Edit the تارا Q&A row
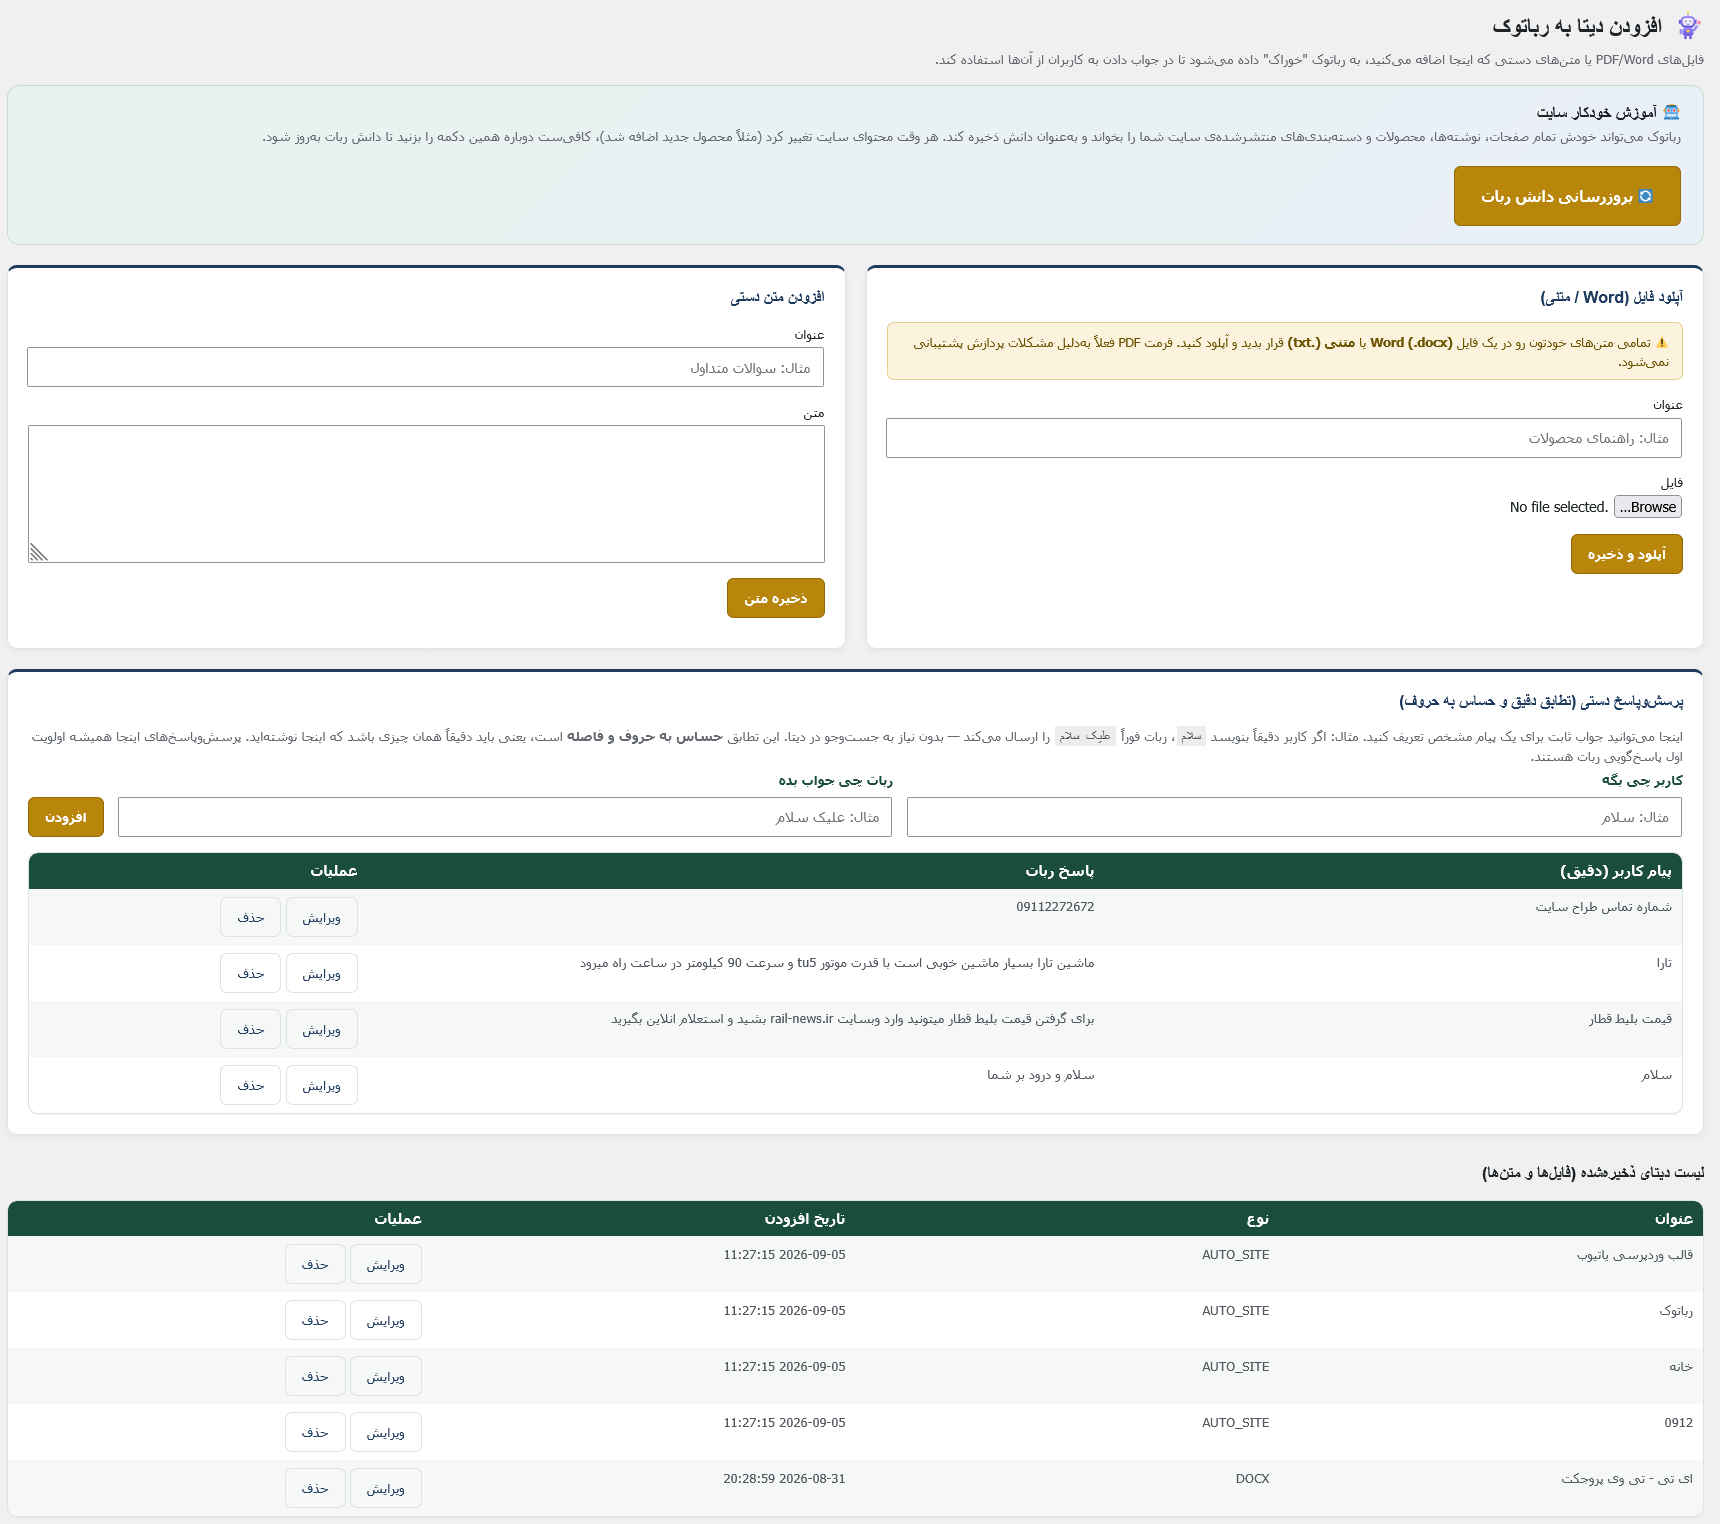The height and width of the screenshot is (1524, 1720). coord(322,973)
